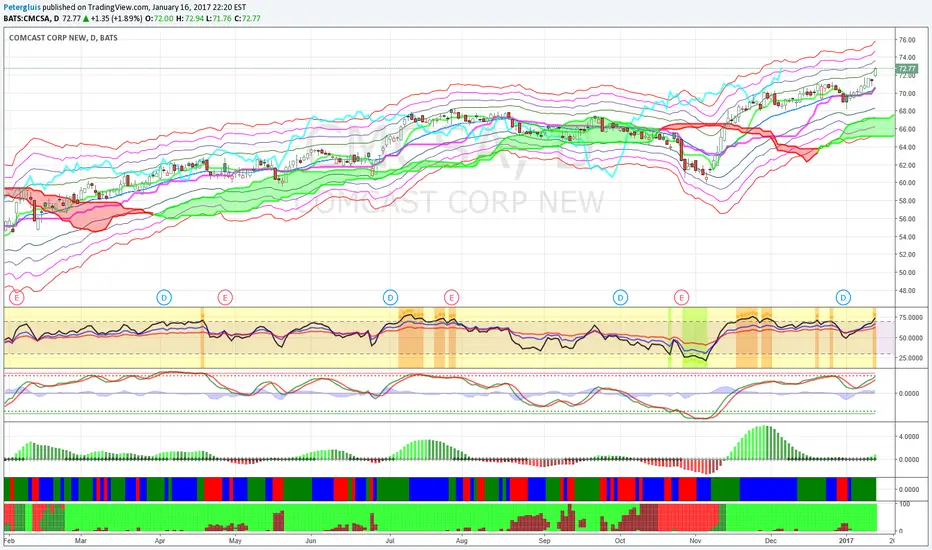
Task: Click the Jun label on time axis
Action: click(x=310, y=541)
